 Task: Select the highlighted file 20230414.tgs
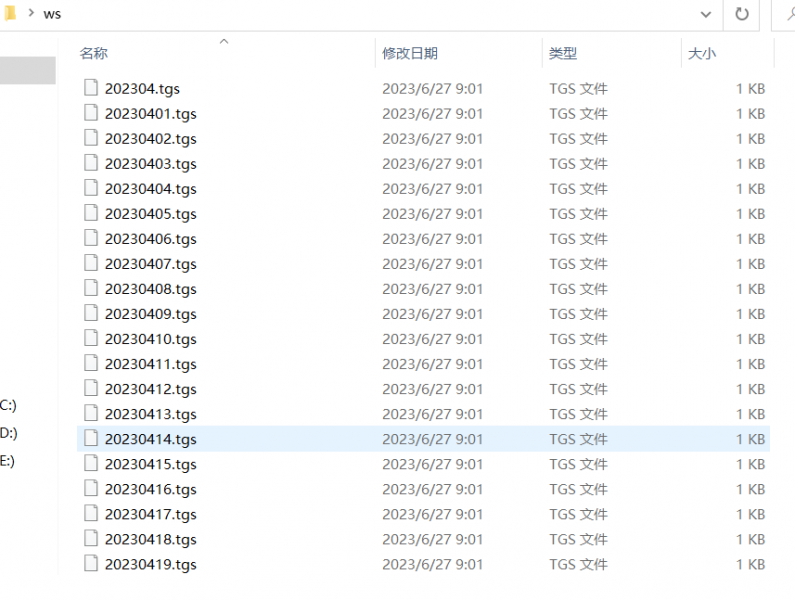coord(151,439)
